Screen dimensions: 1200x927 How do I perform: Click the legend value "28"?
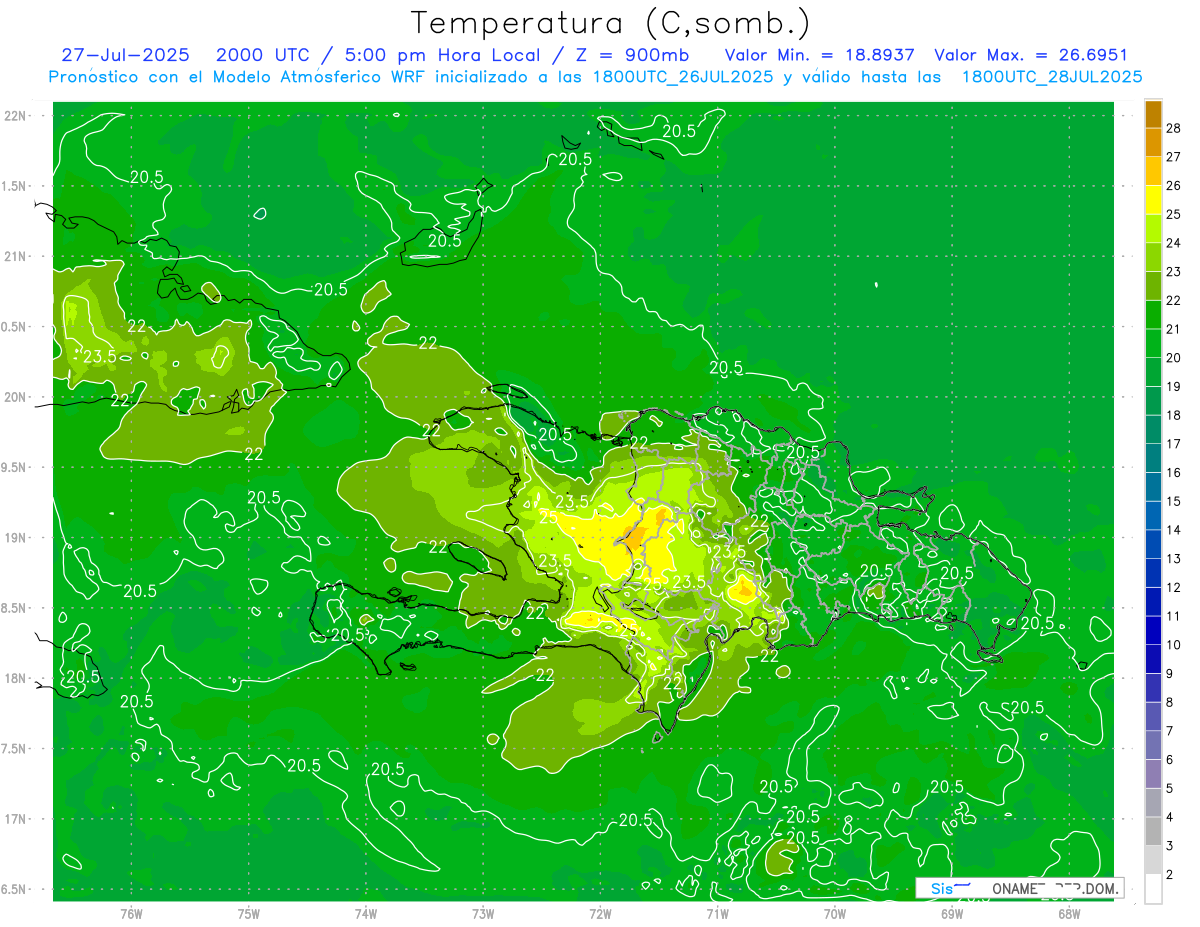pos(1174,127)
